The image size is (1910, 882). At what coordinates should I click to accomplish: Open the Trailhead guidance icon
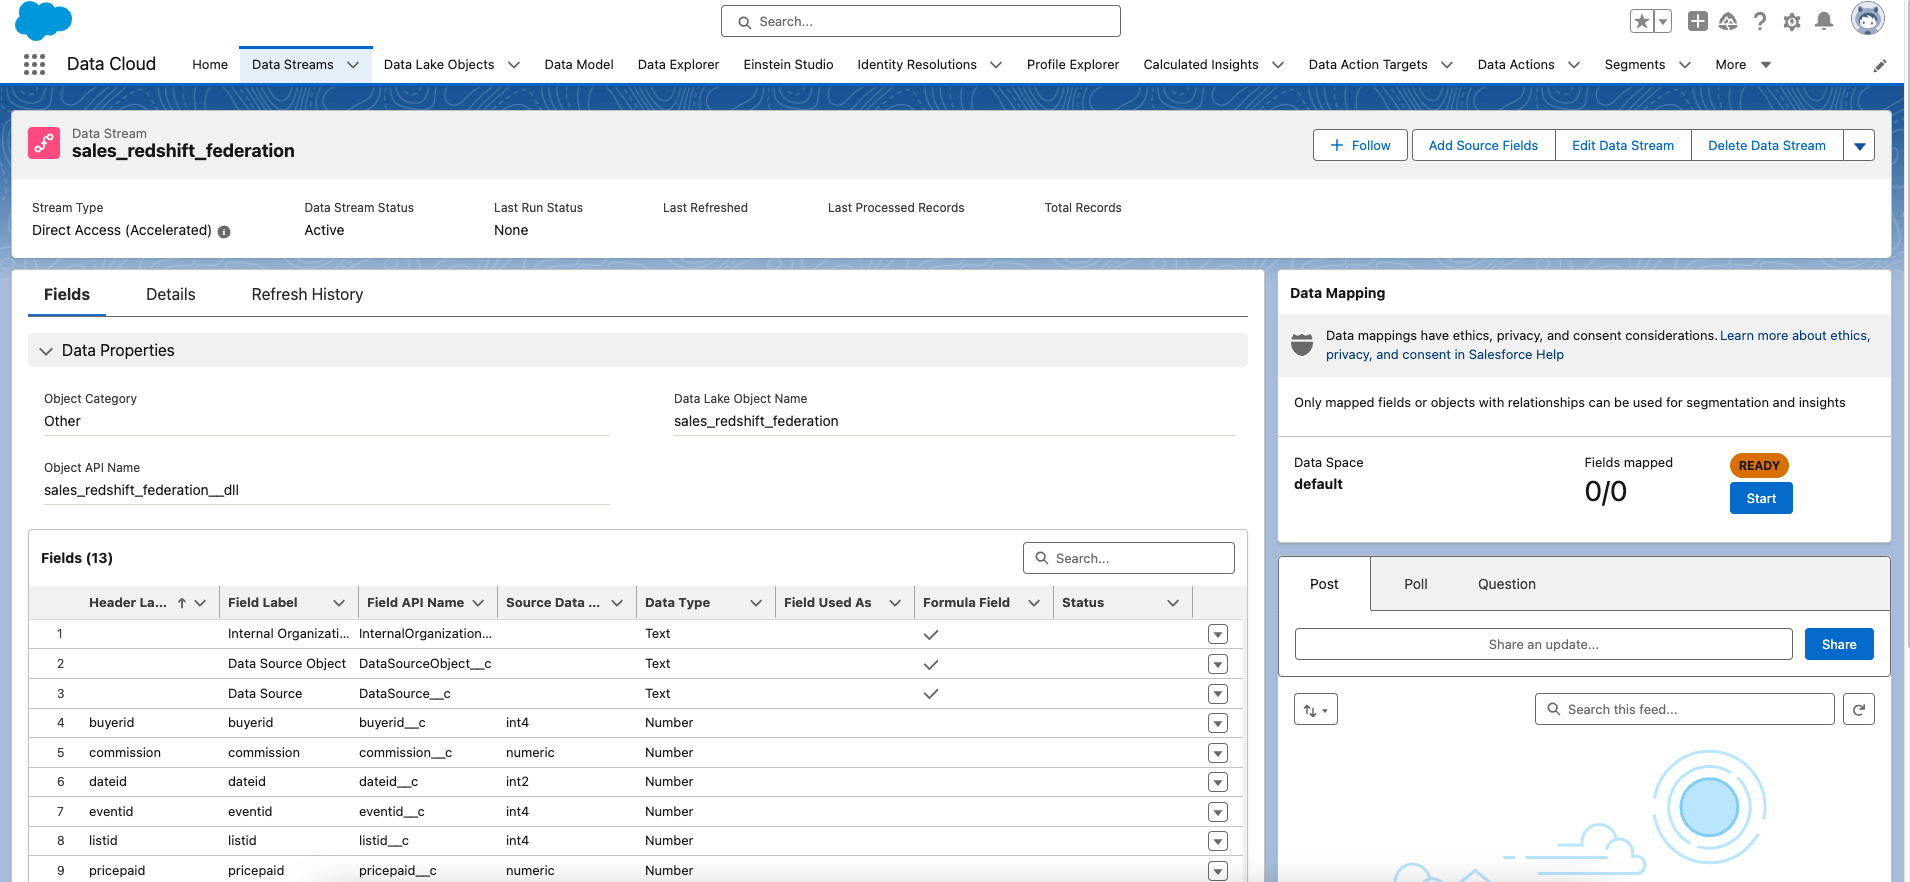(1728, 21)
